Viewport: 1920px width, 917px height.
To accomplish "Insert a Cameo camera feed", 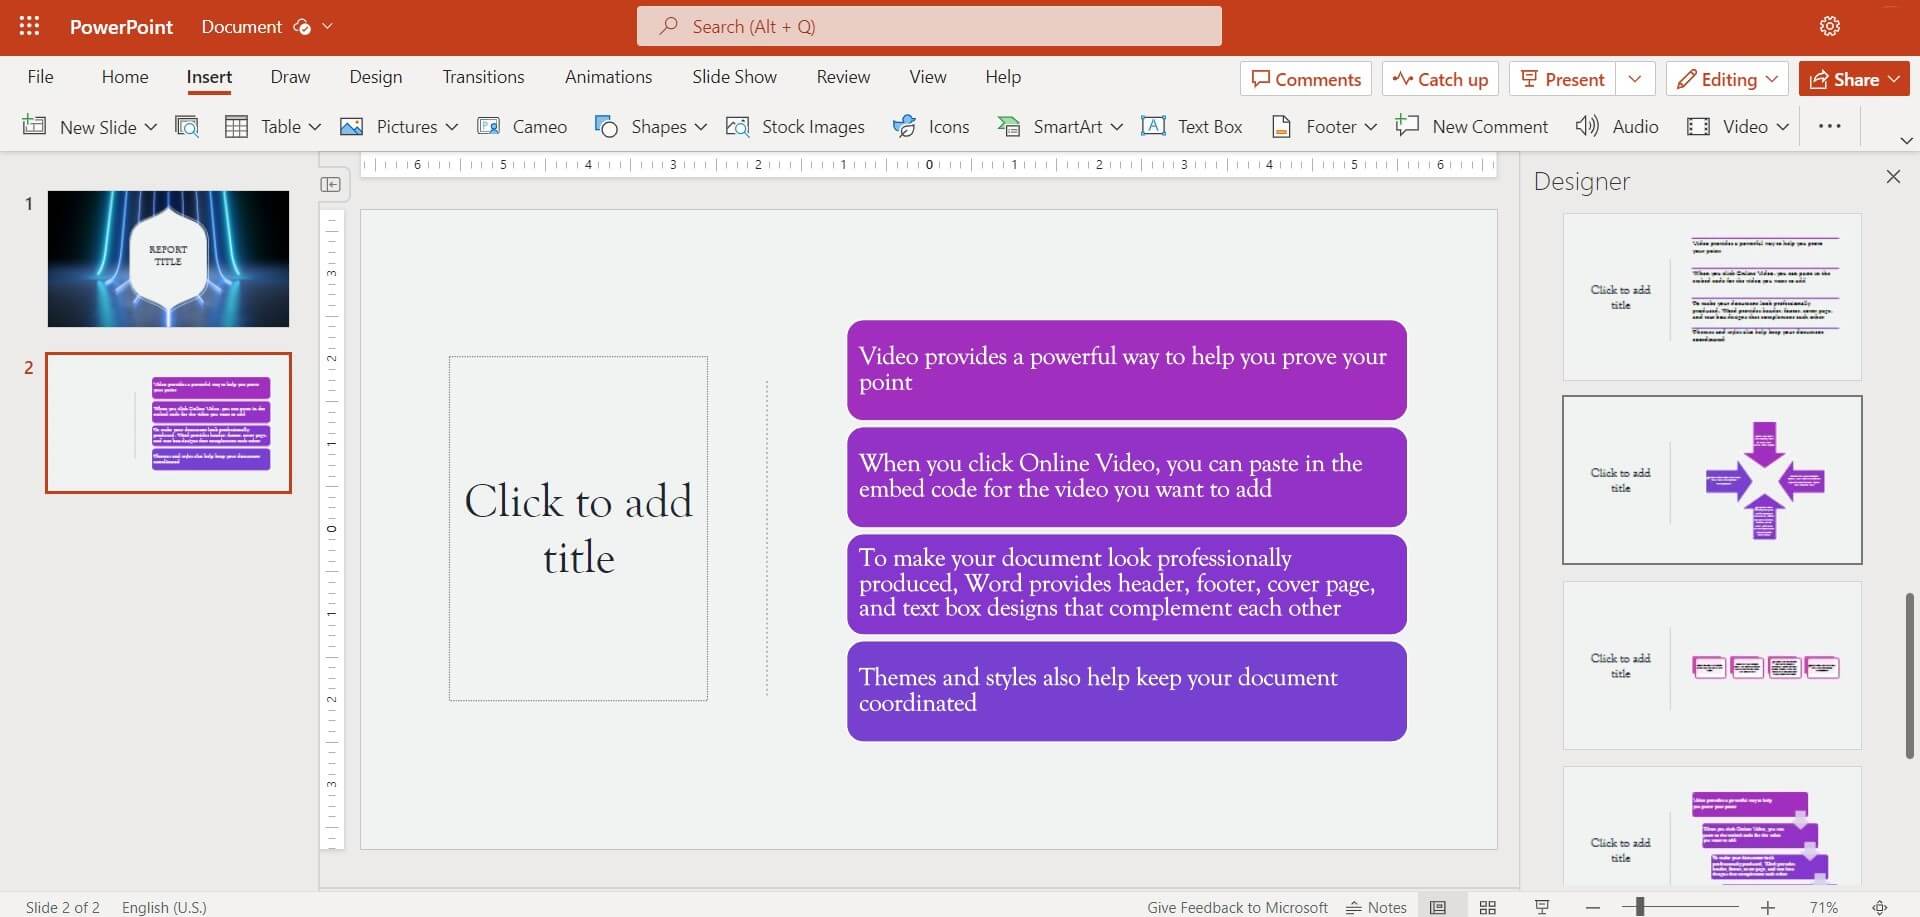I will 522,126.
